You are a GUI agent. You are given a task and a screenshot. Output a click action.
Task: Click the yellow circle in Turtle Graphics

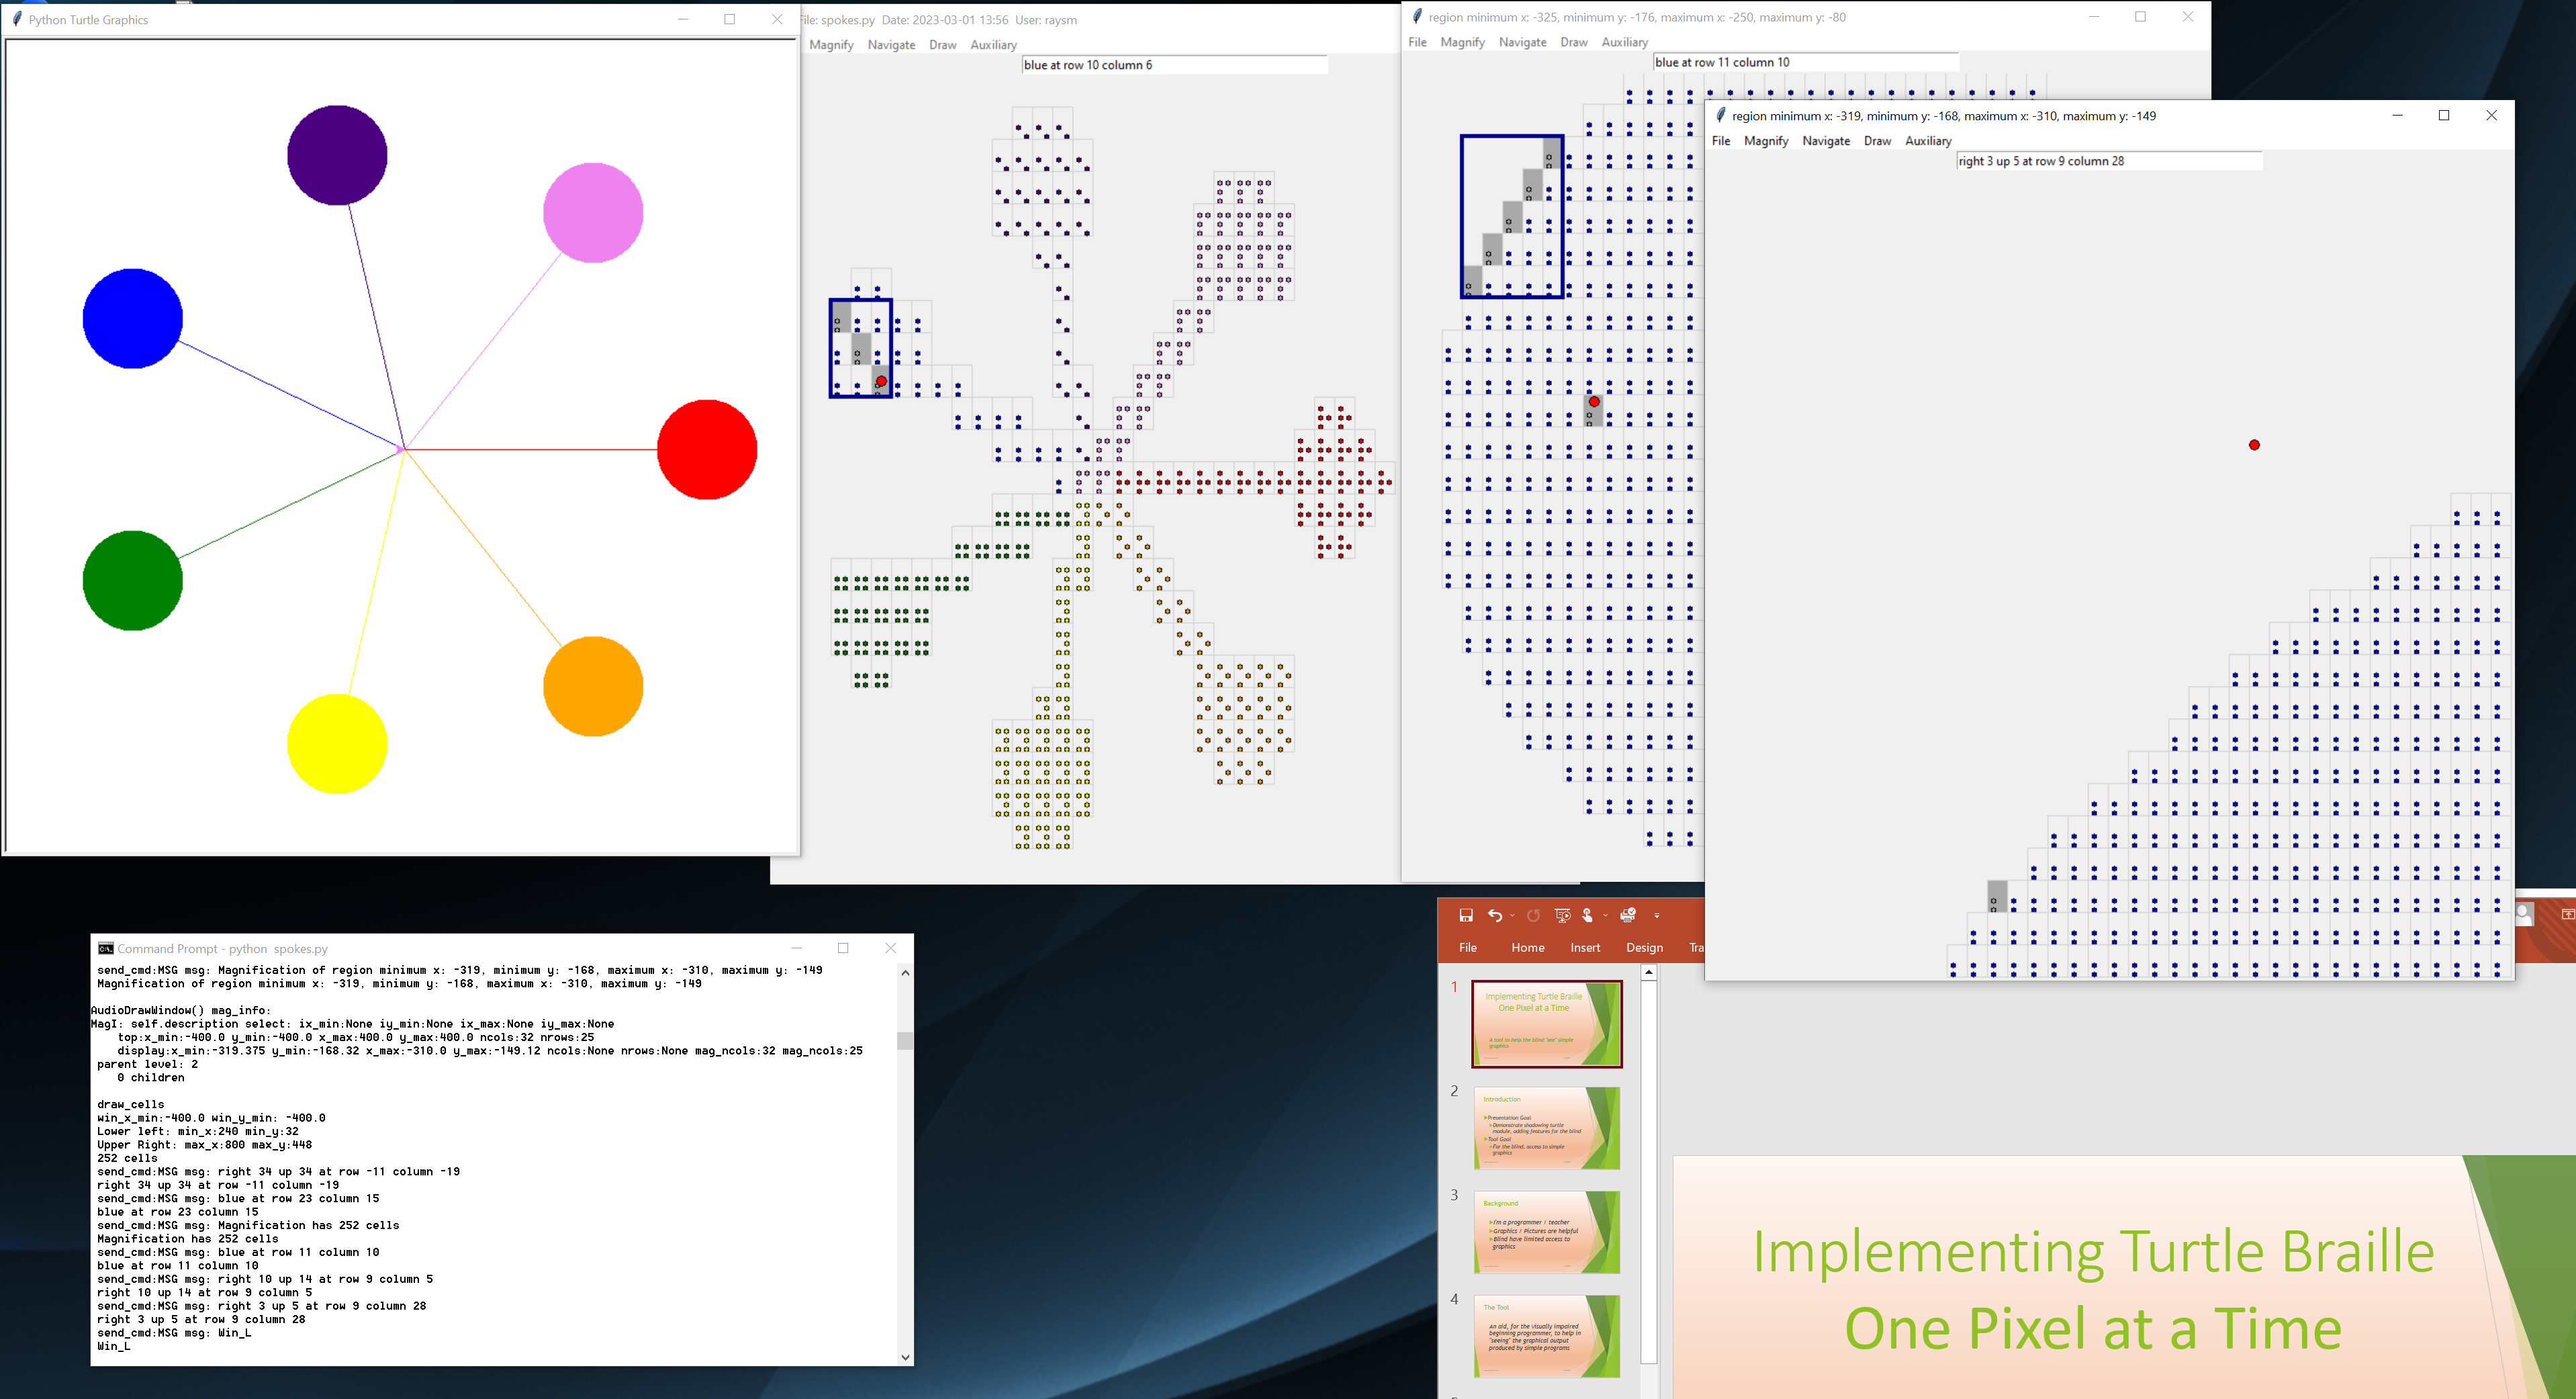click(337, 744)
